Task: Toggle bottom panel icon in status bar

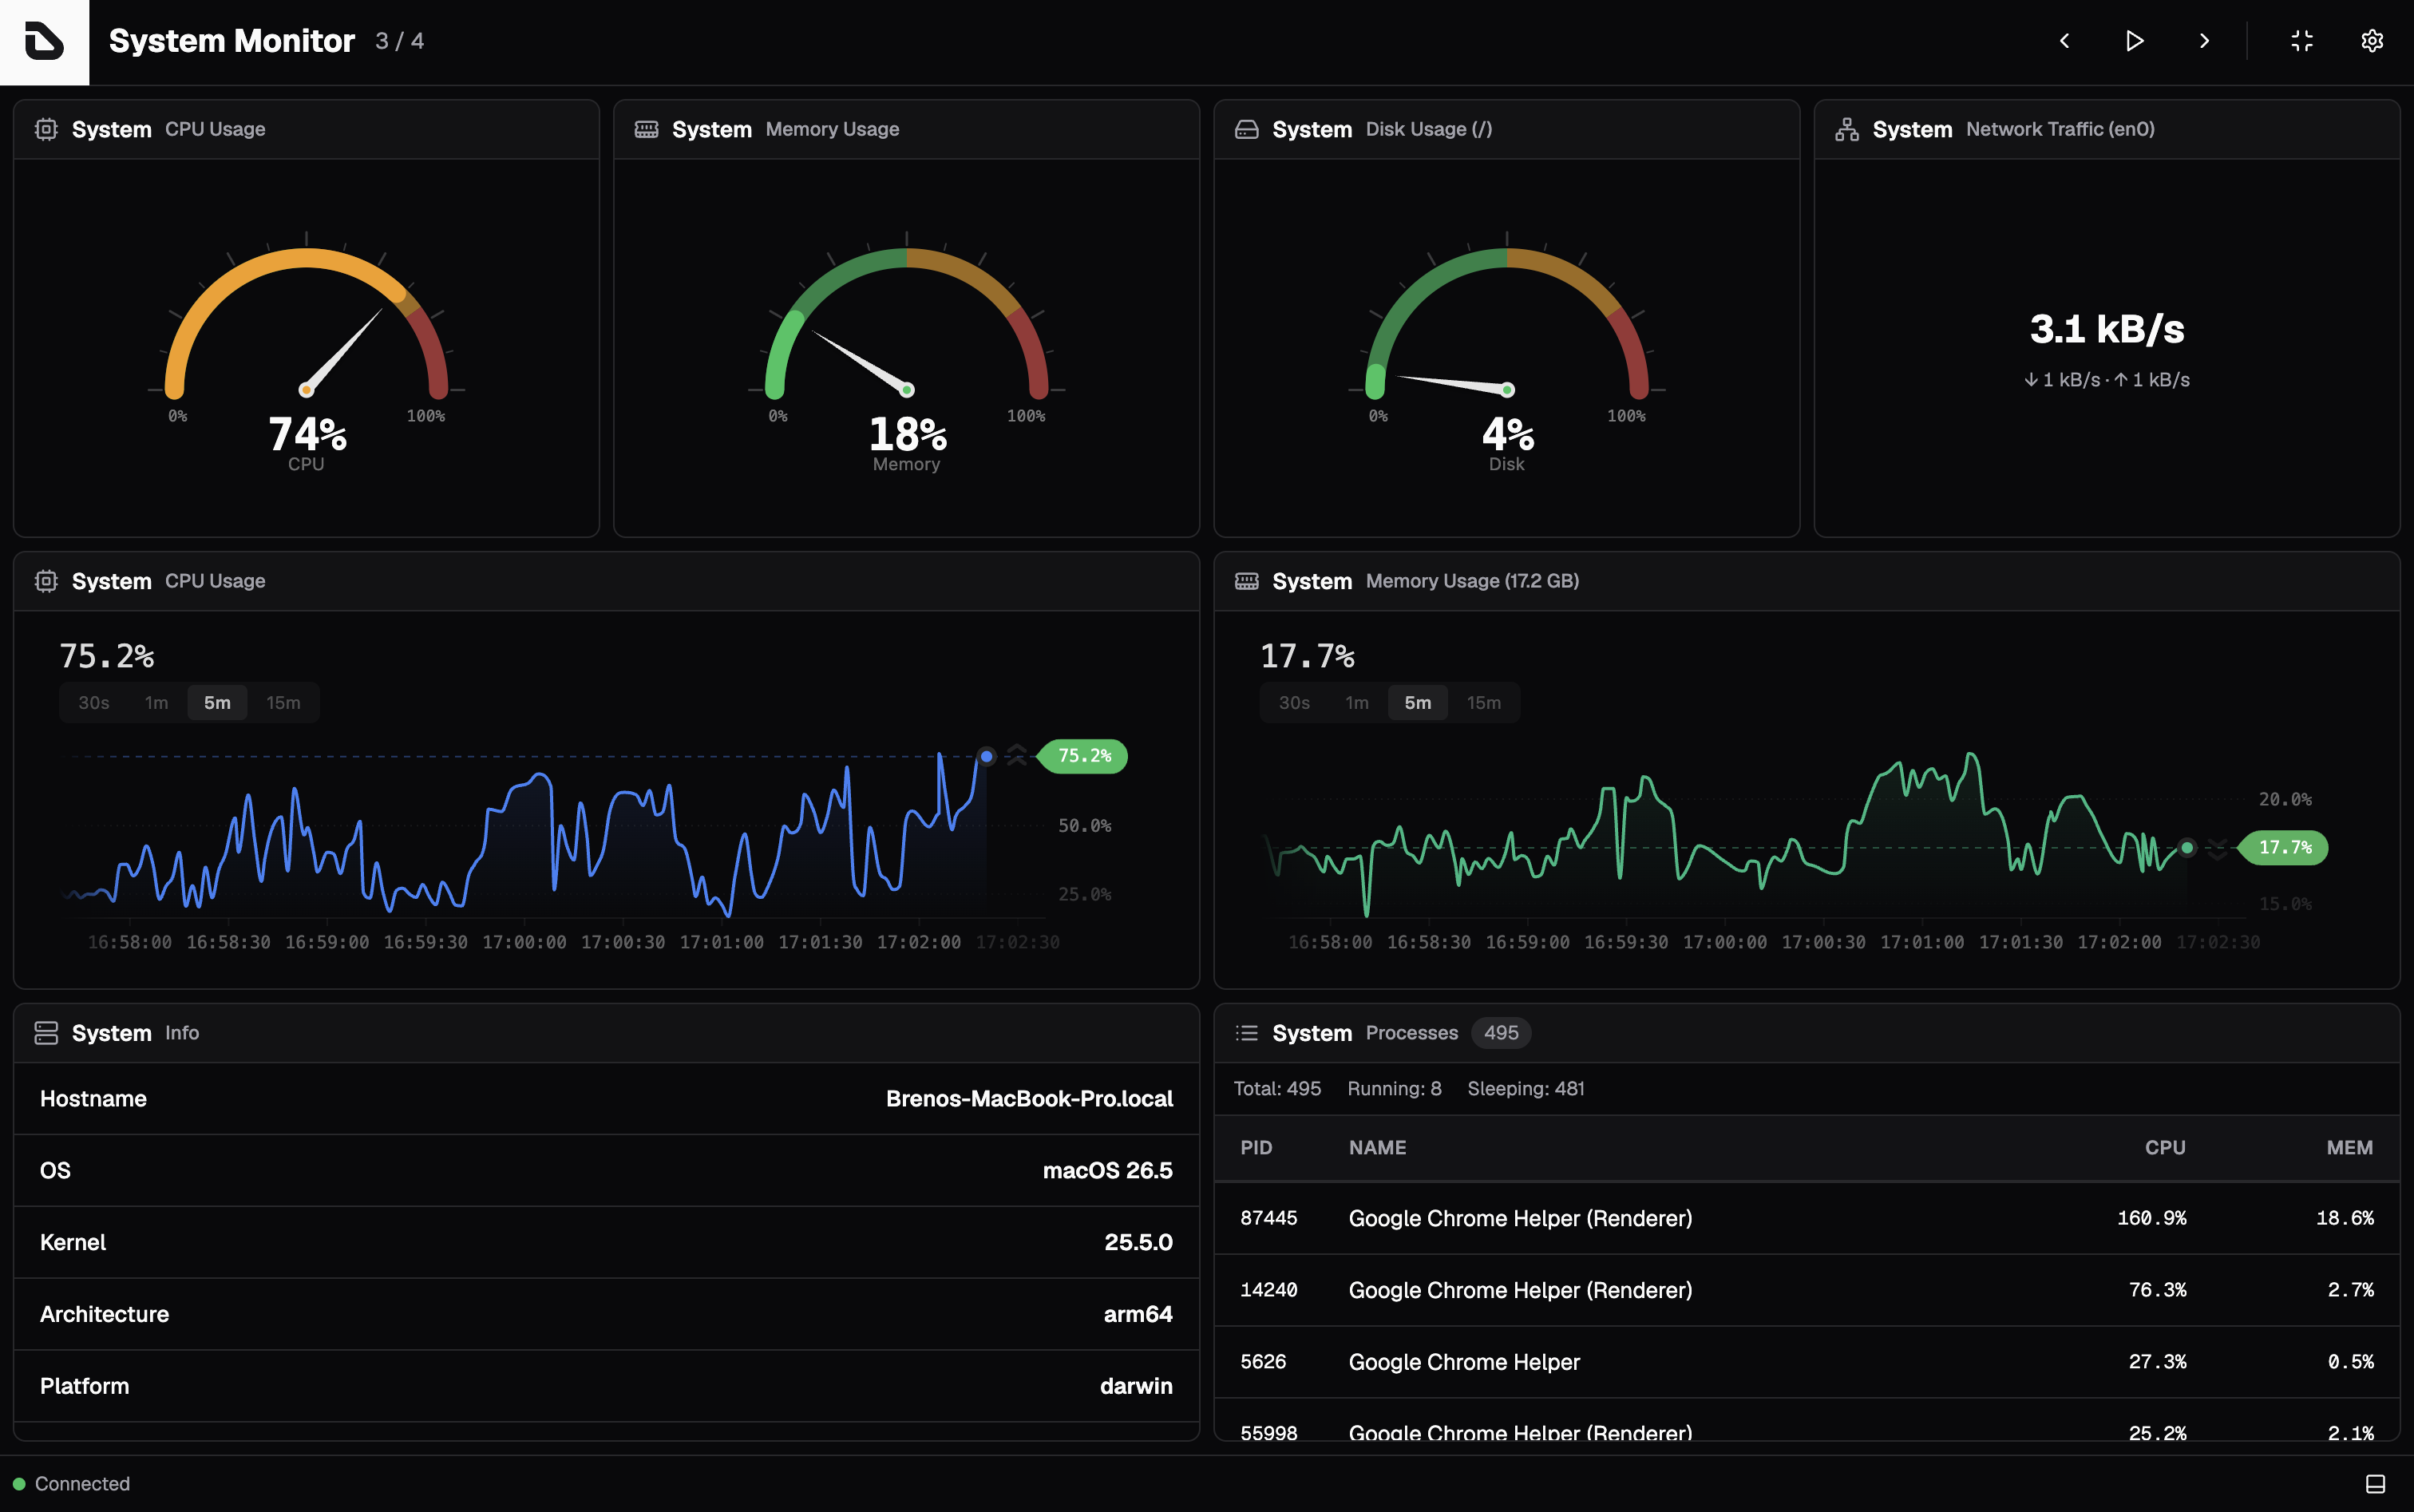Action: click(2376, 1484)
